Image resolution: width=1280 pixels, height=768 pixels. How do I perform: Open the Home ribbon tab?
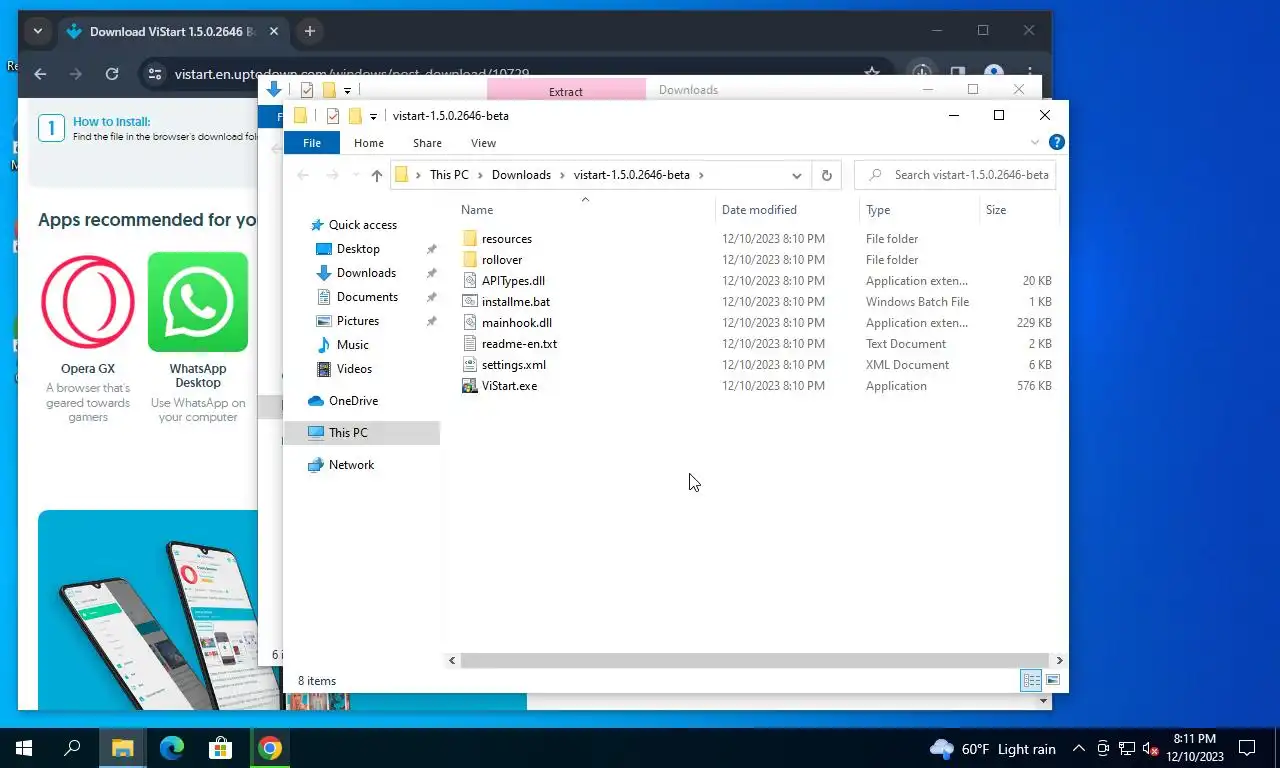click(x=369, y=143)
